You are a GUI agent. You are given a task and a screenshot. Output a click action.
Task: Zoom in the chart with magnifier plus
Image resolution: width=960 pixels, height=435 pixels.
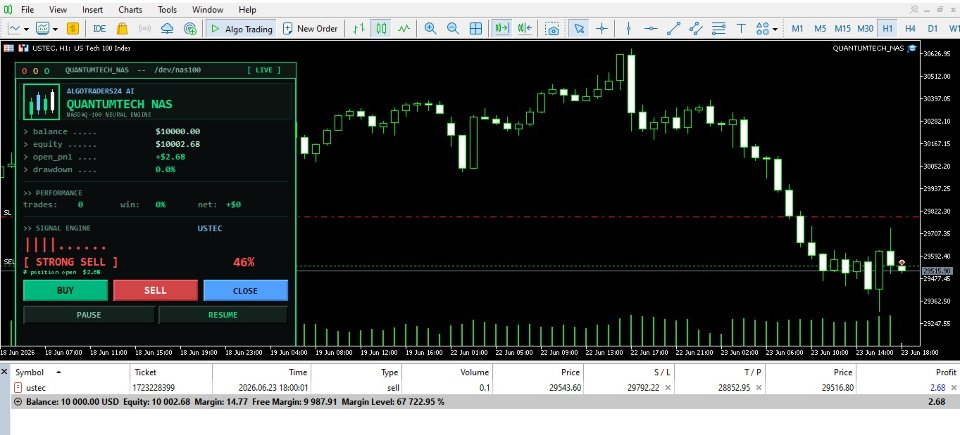430,28
